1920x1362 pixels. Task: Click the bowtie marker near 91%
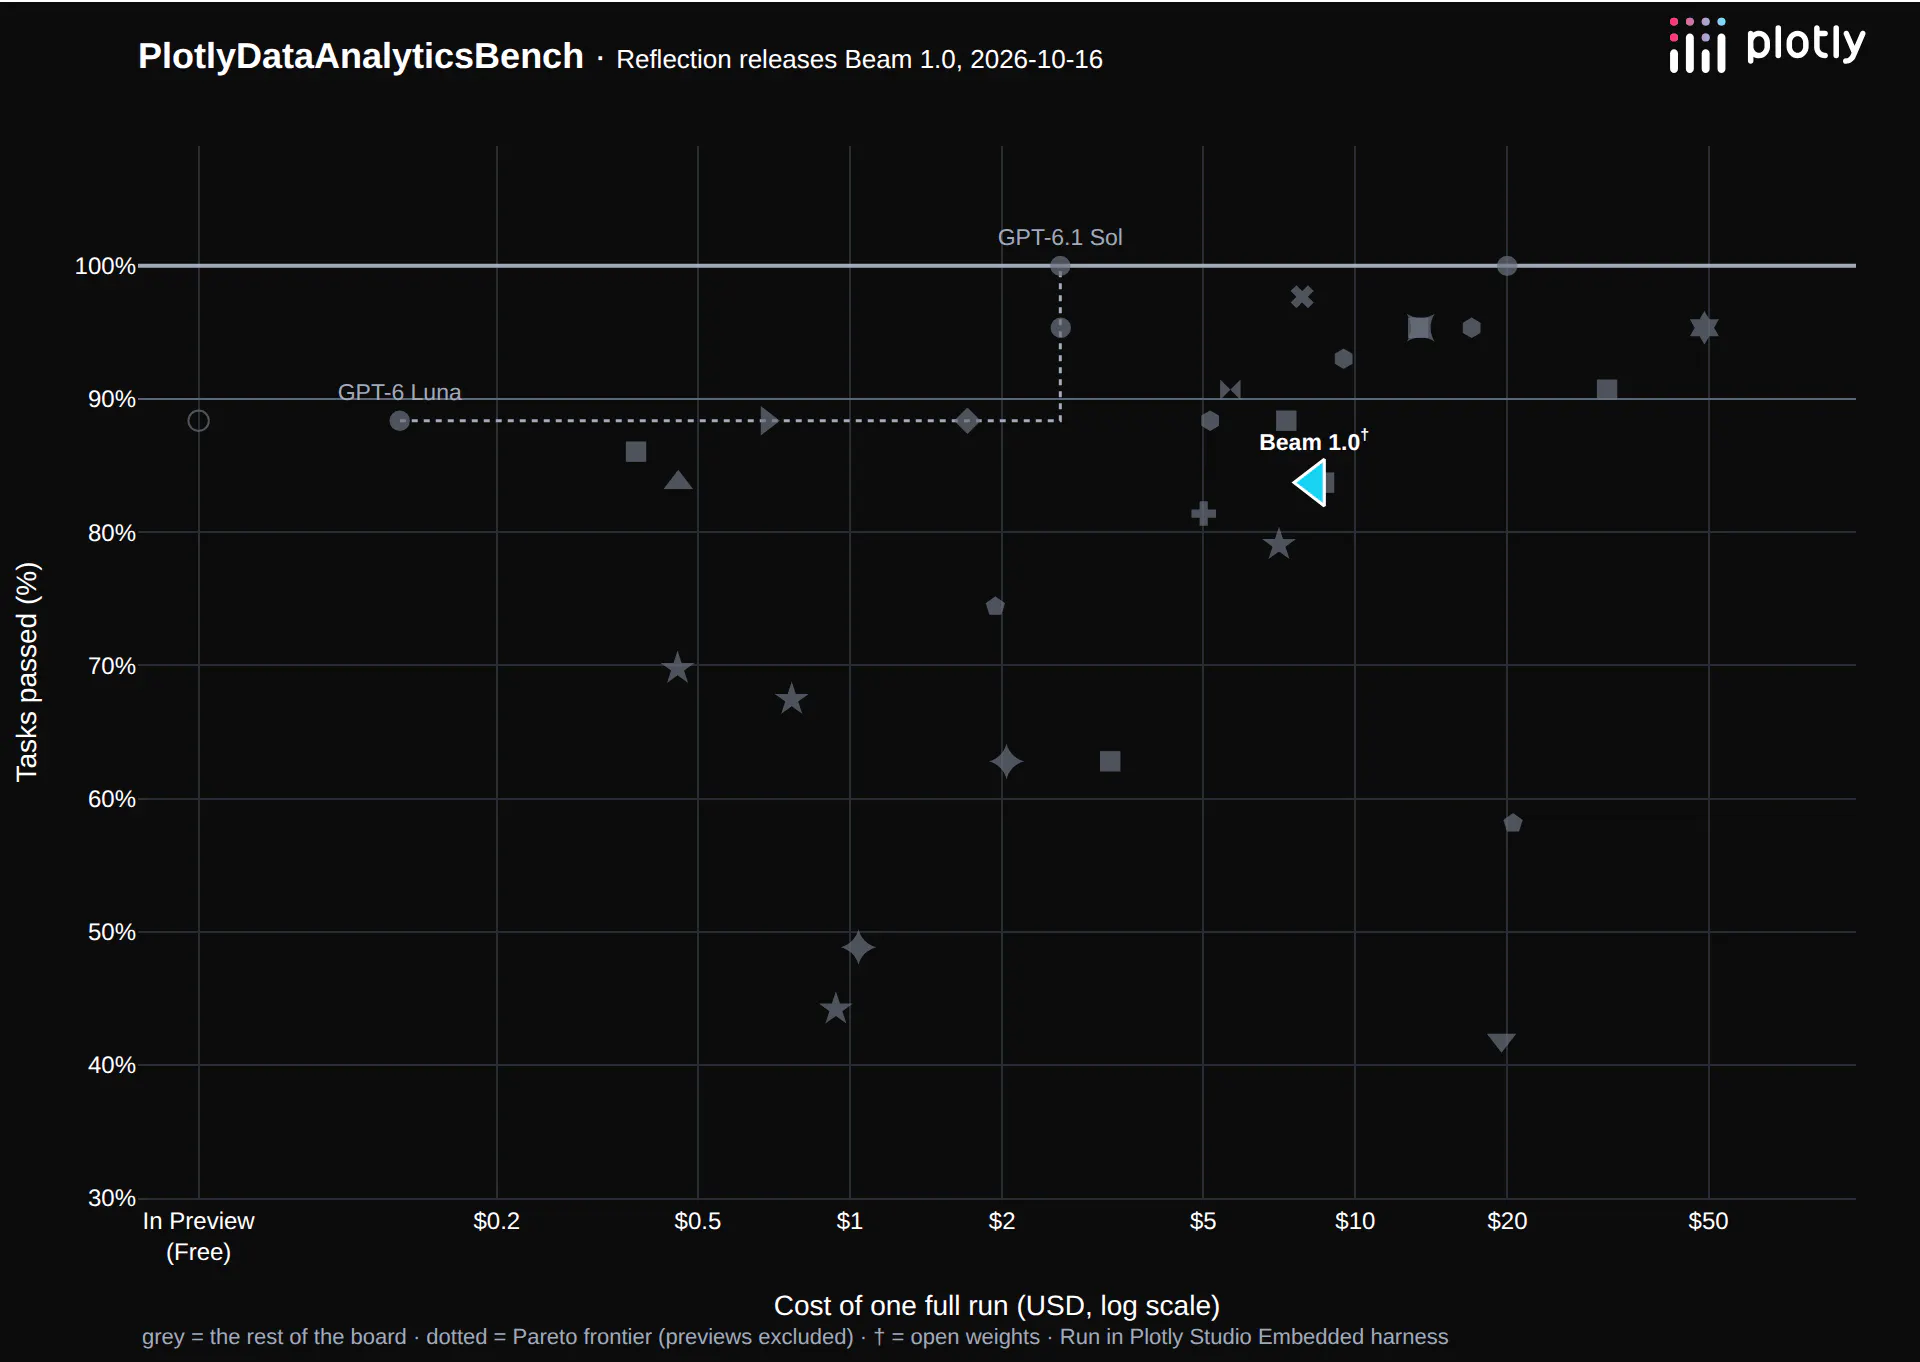click(x=1230, y=390)
